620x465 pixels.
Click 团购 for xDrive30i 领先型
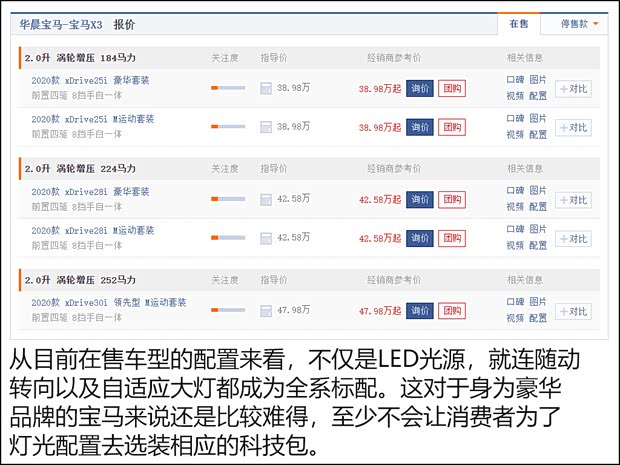[x=452, y=311]
